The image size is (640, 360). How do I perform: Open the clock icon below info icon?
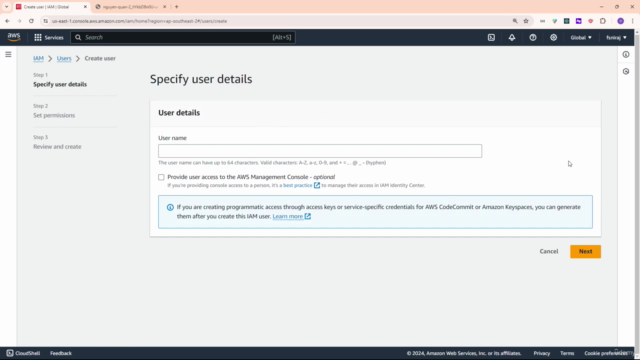[626, 71]
